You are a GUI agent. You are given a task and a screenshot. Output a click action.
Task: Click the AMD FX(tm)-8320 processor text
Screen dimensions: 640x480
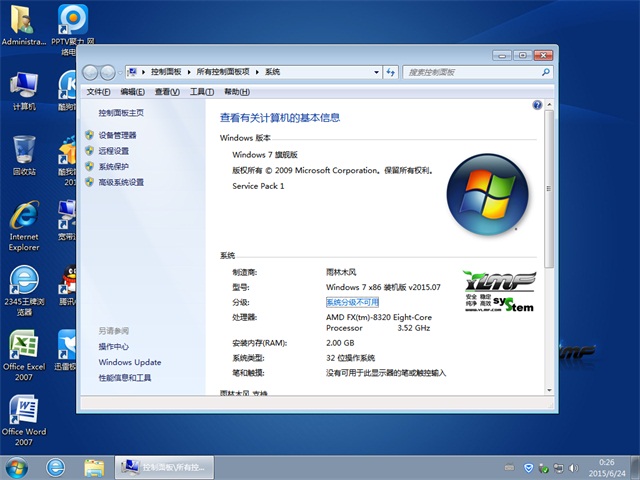click(x=379, y=322)
